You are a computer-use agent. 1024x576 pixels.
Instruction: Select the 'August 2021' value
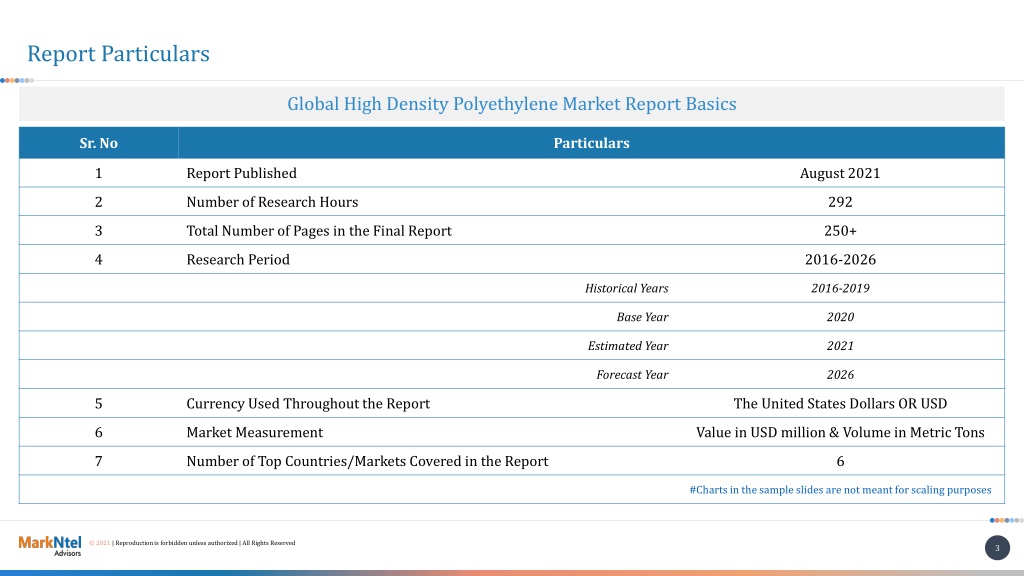(x=840, y=173)
